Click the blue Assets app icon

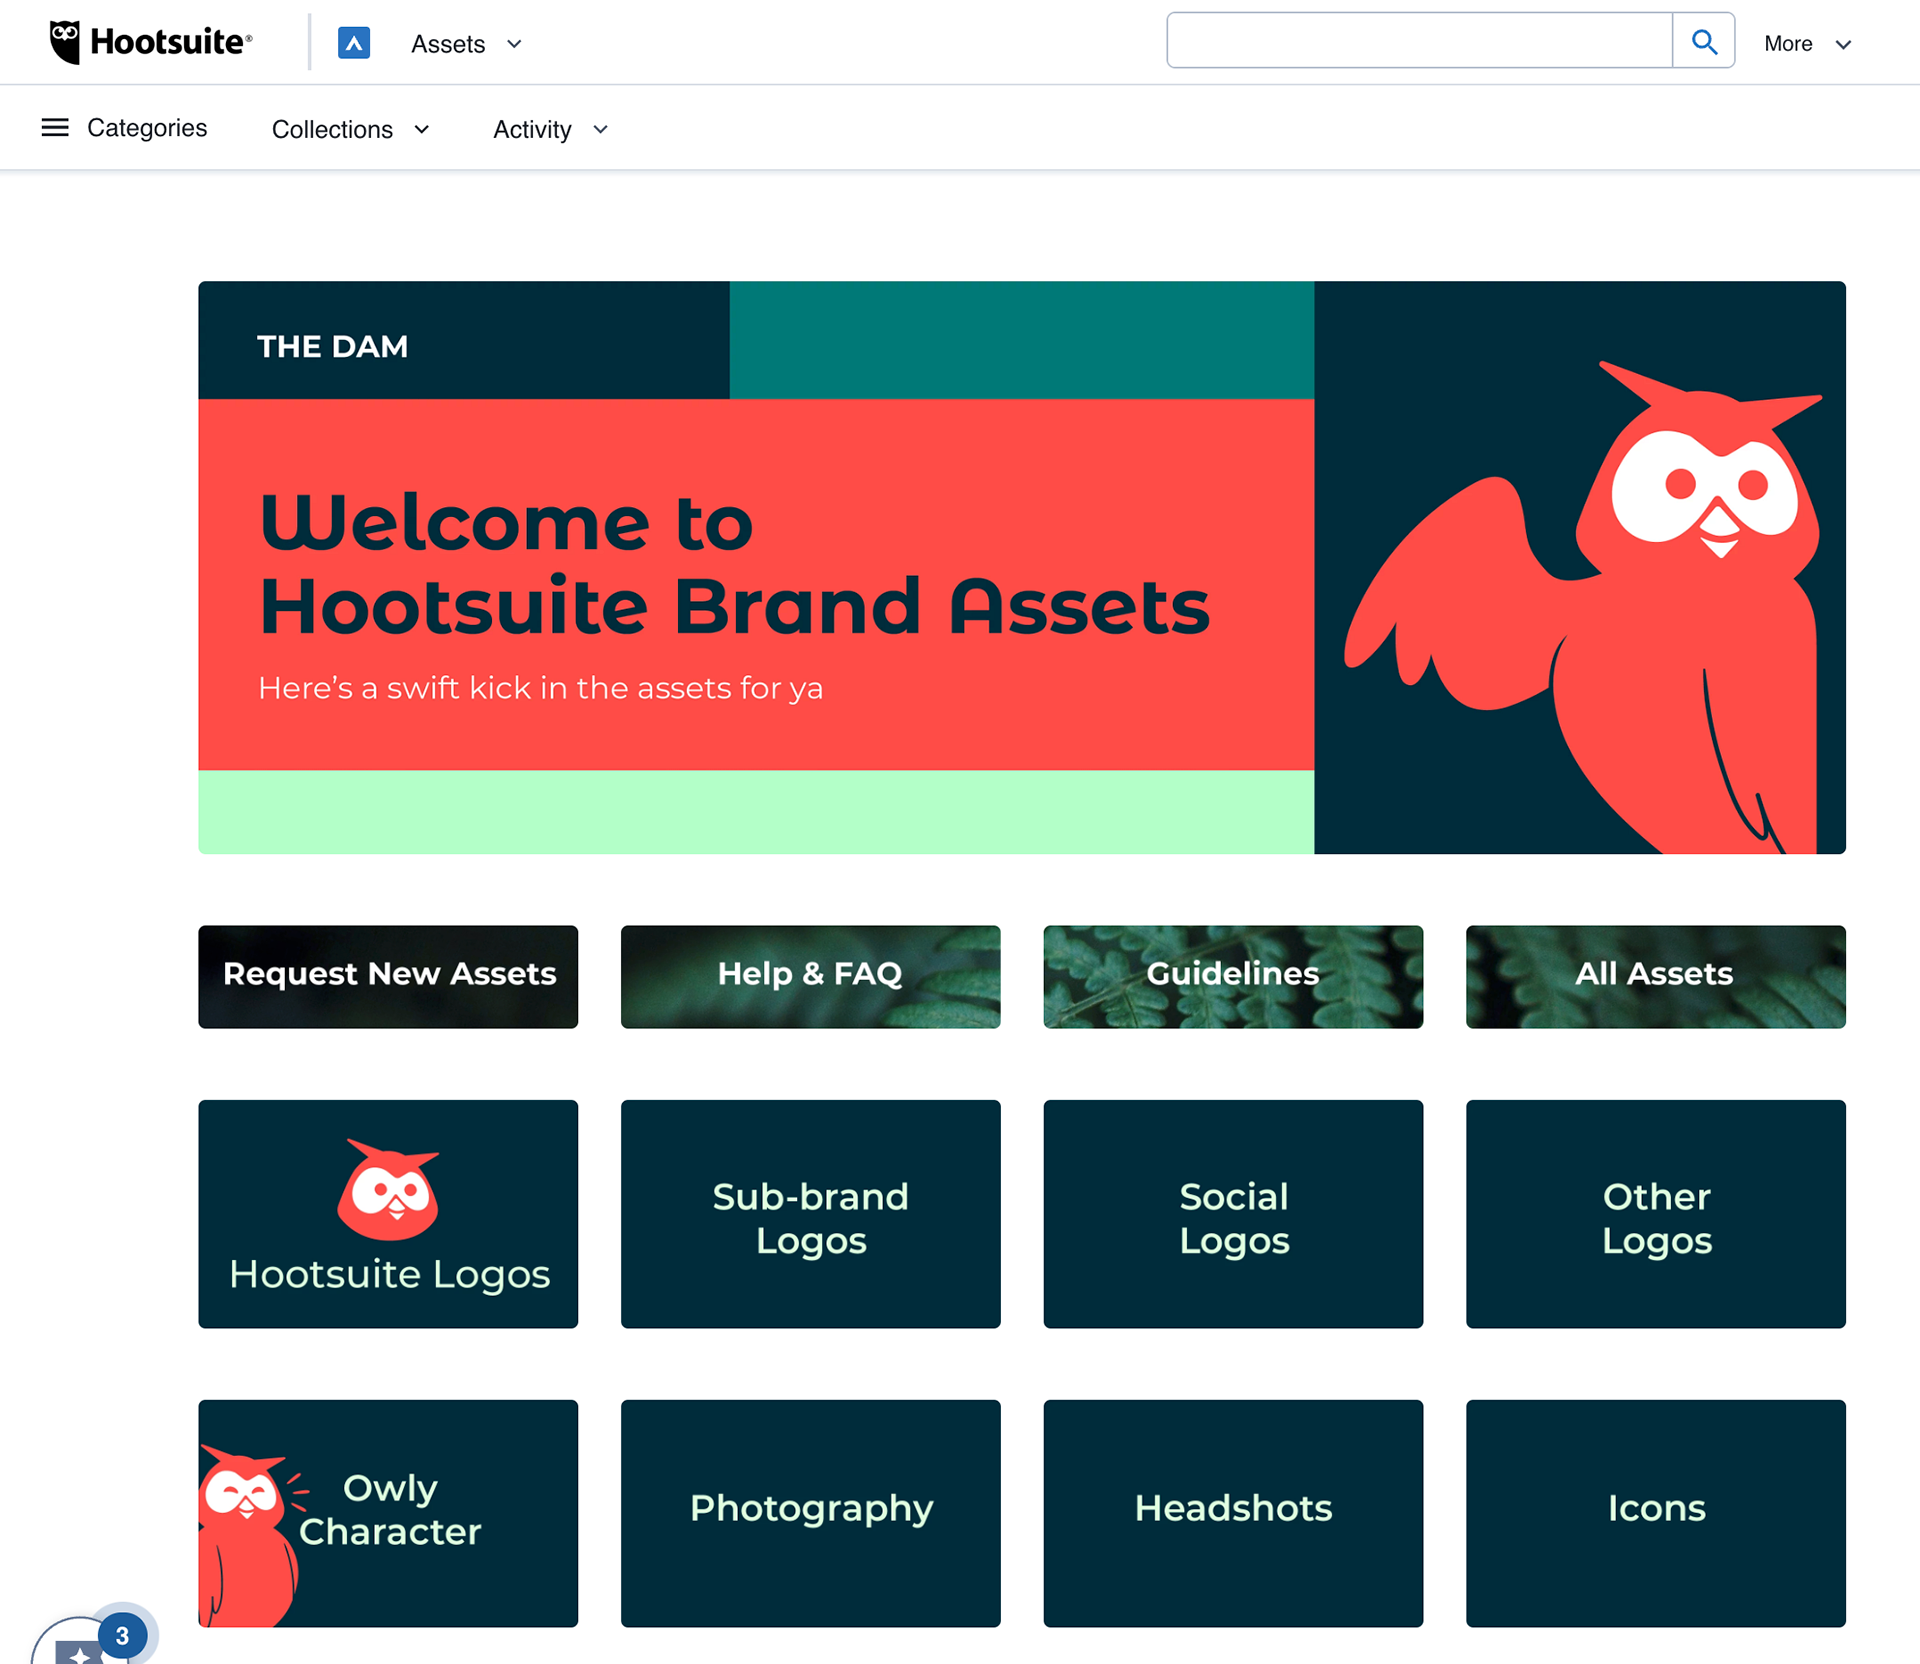pyautogui.click(x=354, y=43)
